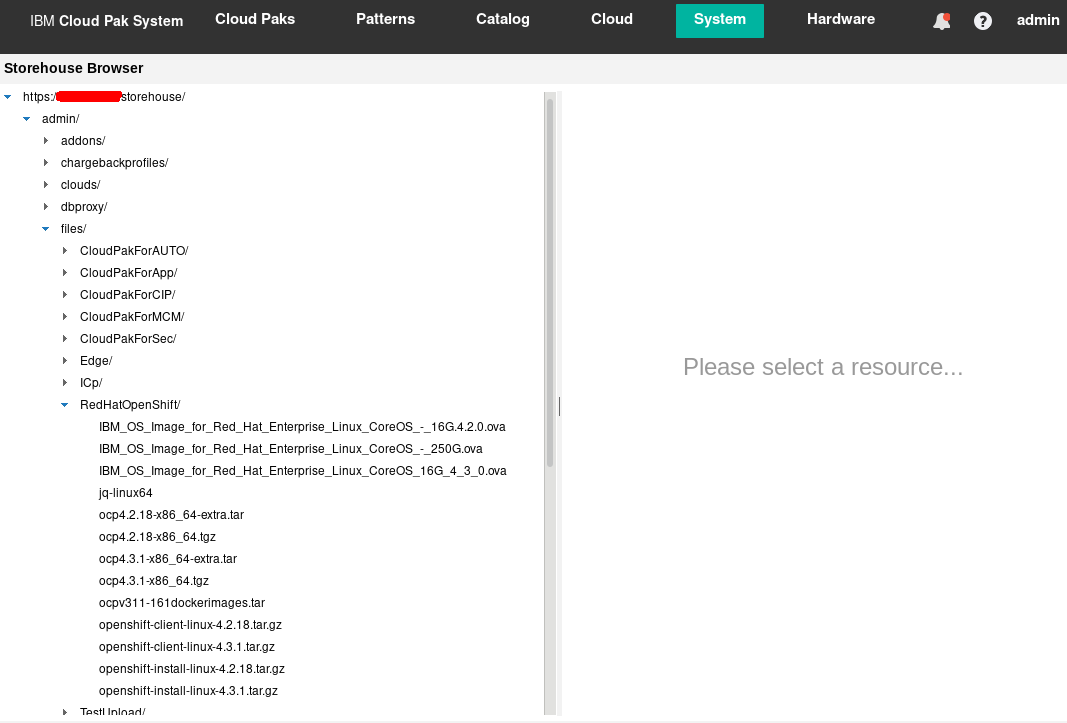Collapse the storehouse root node arrow
This screenshot has width=1067, height=723.
tap(8, 97)
